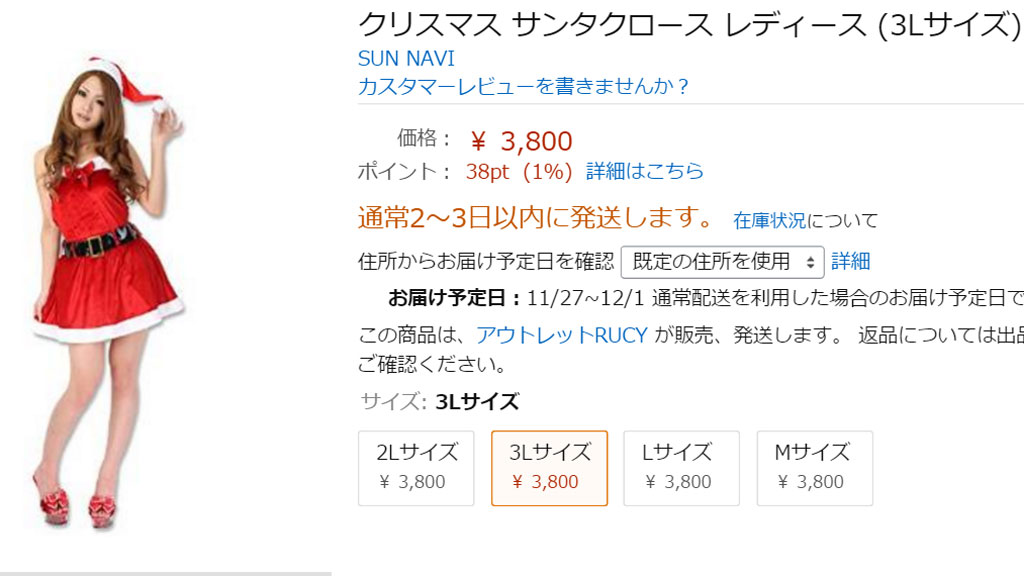Screen dimensions: 1024x576
Task: Click the サイズ: 3Lサイズ label
Action: coord(440,401)
